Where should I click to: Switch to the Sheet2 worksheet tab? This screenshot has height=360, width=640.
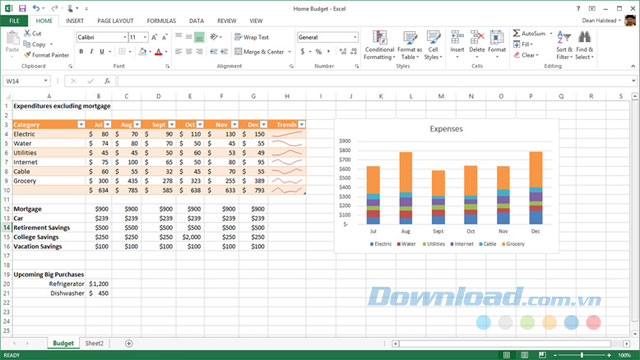(94, 343)
